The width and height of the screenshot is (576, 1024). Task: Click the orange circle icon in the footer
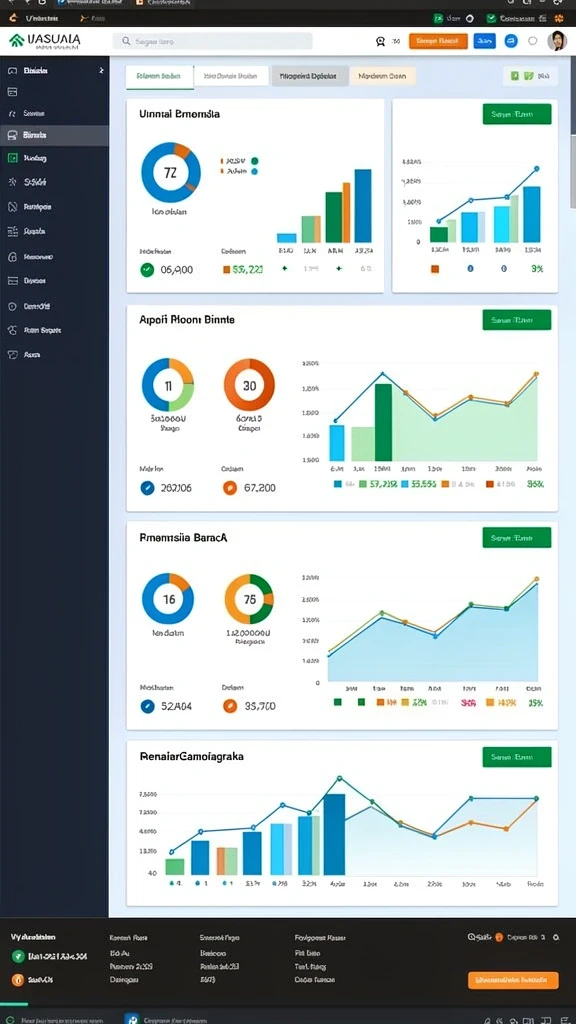pyautogui.click(x=18, y=979)
